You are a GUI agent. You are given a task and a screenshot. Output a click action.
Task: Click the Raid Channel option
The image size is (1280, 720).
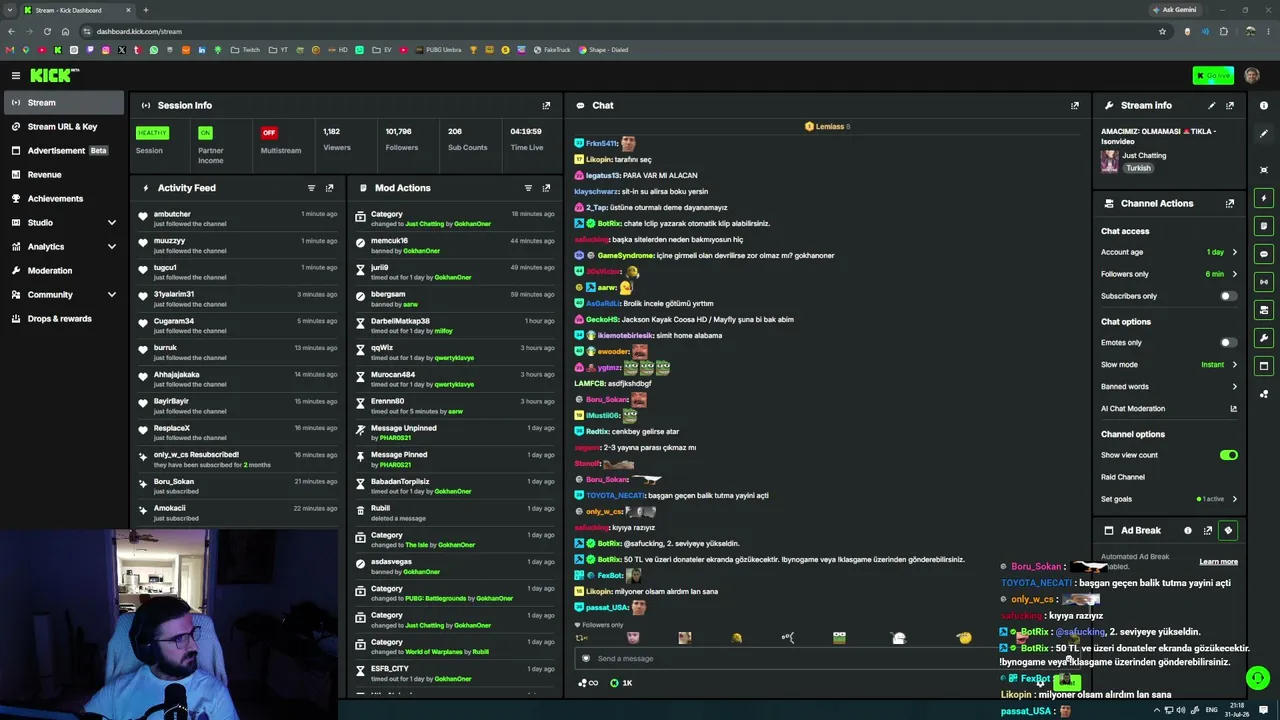pos(1123,477)
